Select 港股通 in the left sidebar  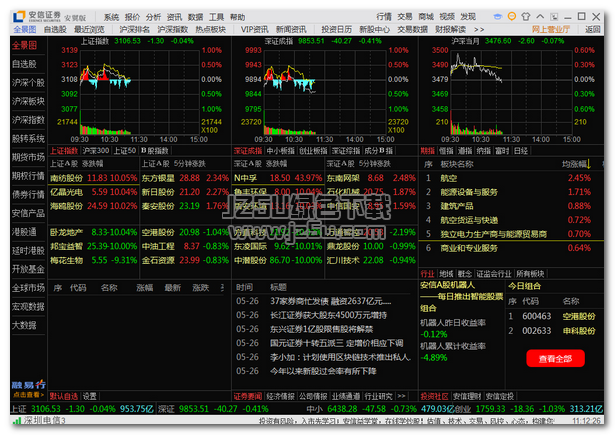click(24, 232)
